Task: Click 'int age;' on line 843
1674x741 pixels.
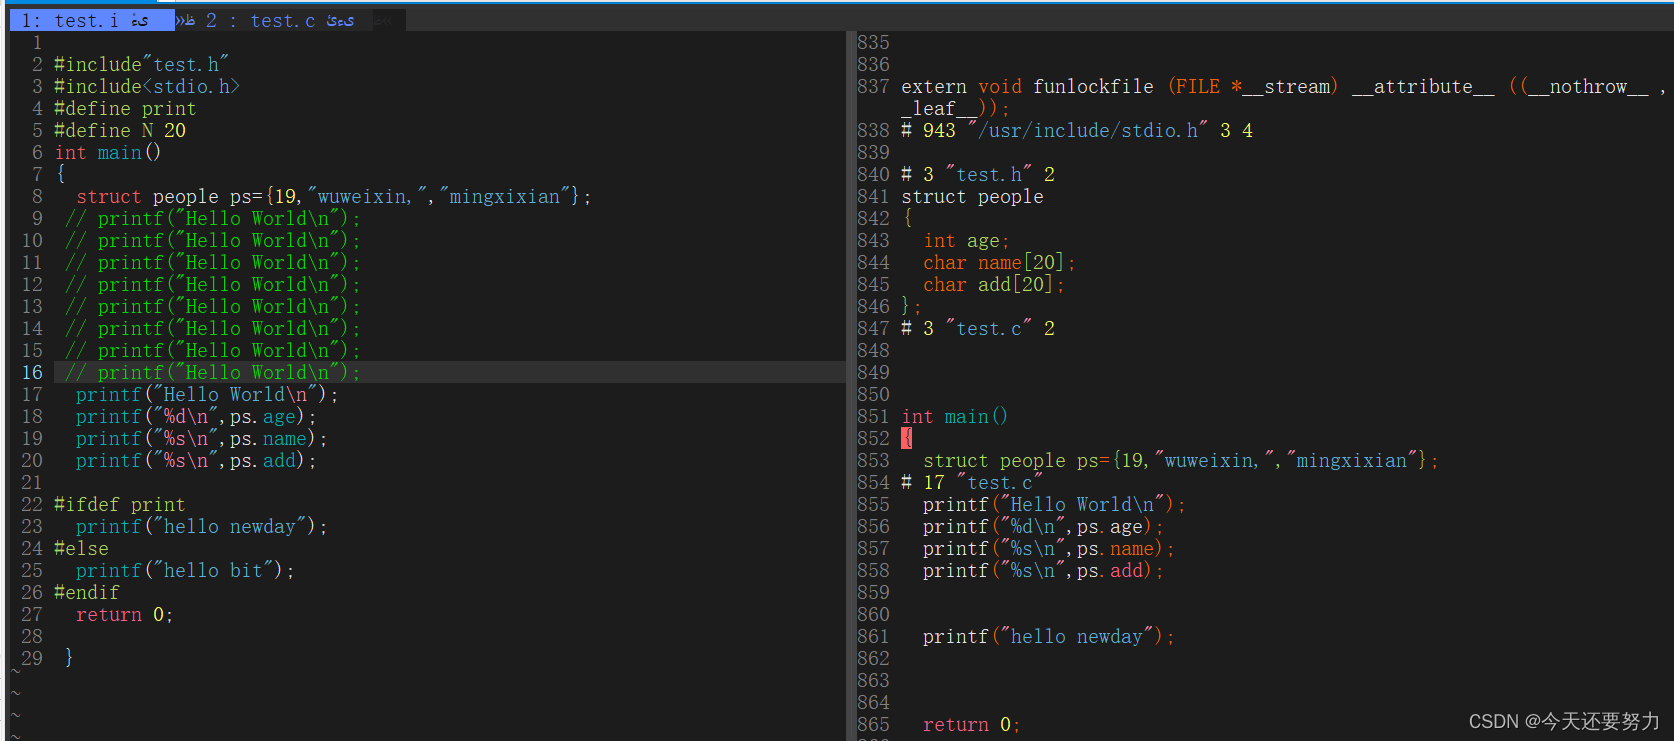Action: click(966, 241)
